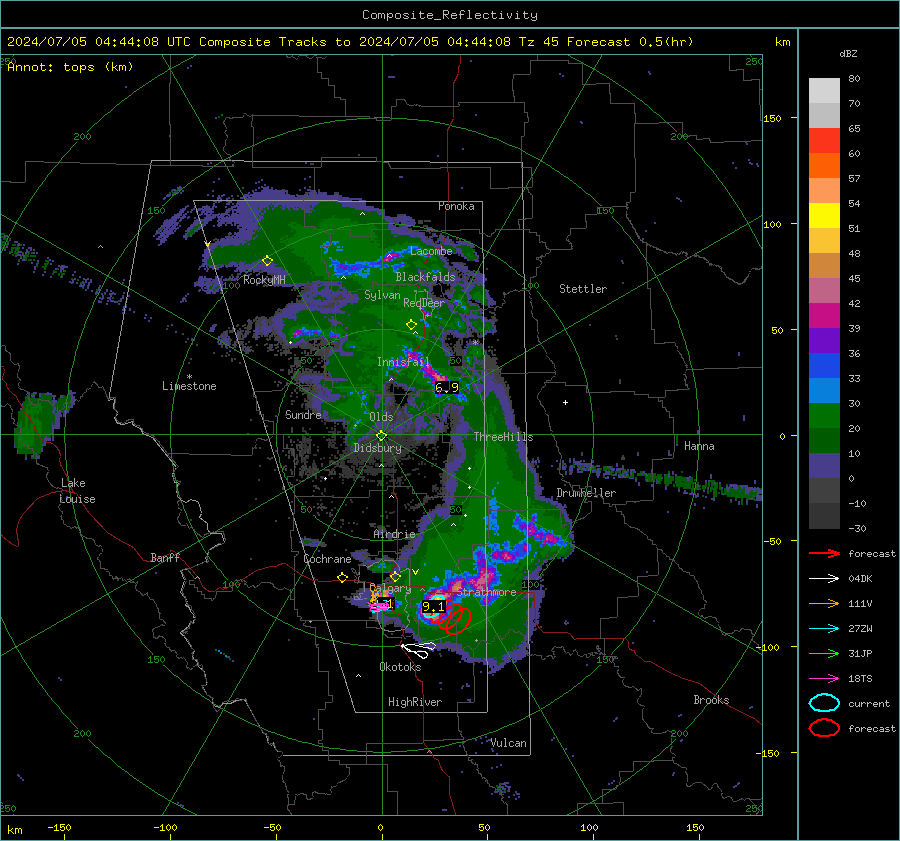The height and width of the screenshot is (841, 900).
Task: Click the green 31JP track arrow icon
Action: point(824,653)
